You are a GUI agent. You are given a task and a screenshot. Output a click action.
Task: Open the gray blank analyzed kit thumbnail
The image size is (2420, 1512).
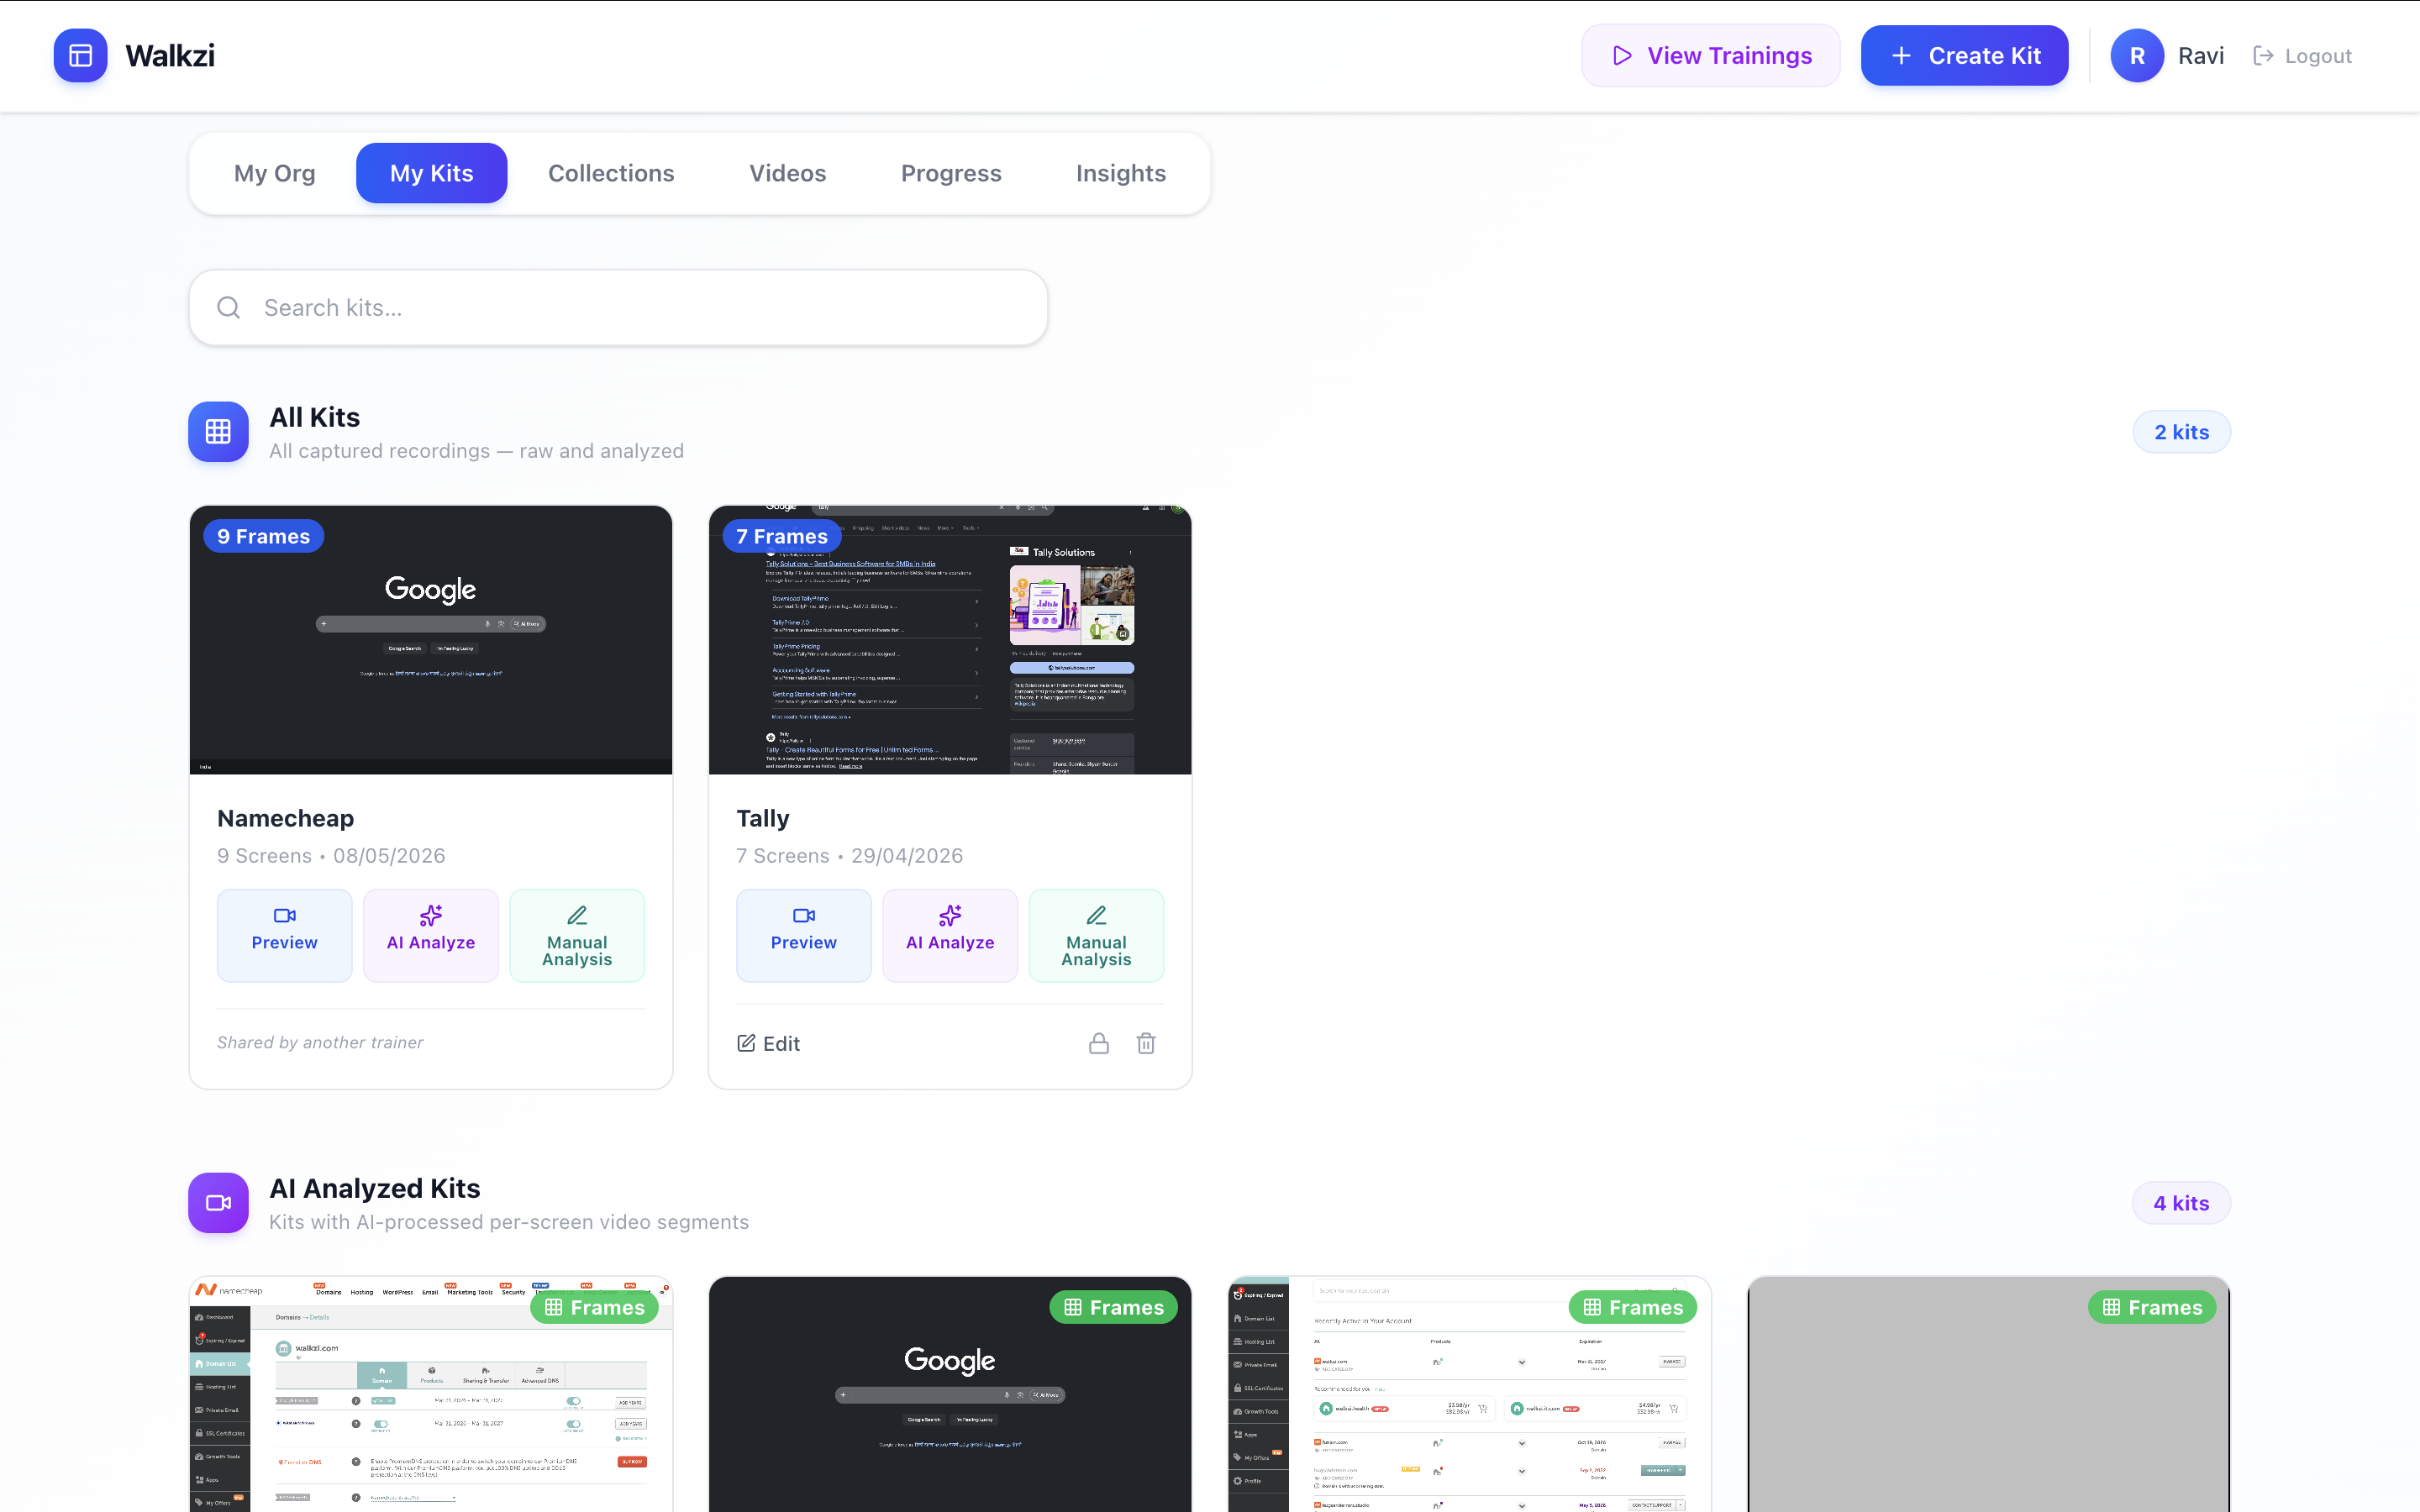click(1988, 1394)
